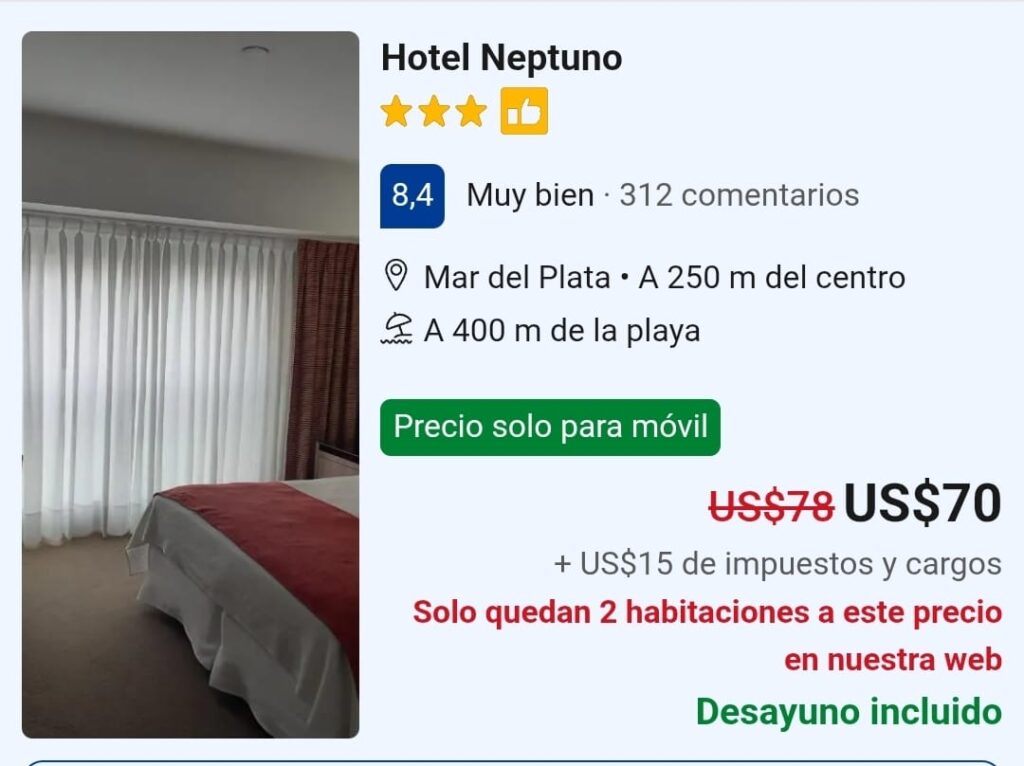Click the Hotel Neptuno title

[x=501, y=57]
